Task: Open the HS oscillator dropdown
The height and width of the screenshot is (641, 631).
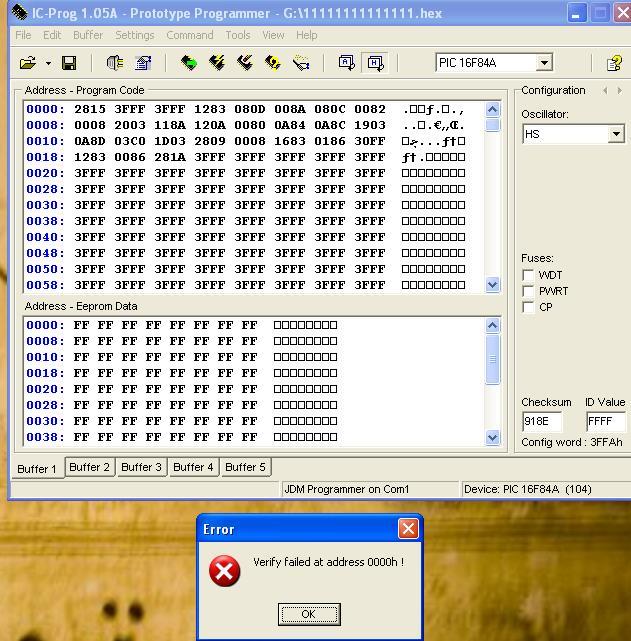Action: pos(616,134)
